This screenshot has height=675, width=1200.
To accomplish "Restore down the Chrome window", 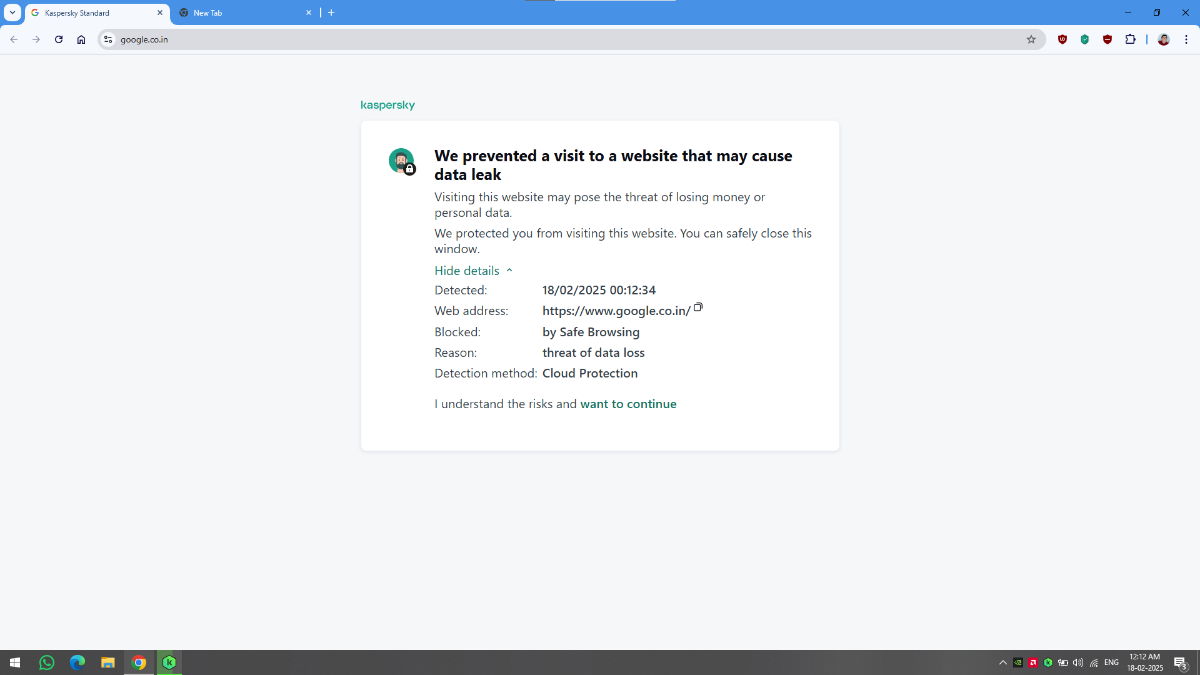I will coord(1157,13).
